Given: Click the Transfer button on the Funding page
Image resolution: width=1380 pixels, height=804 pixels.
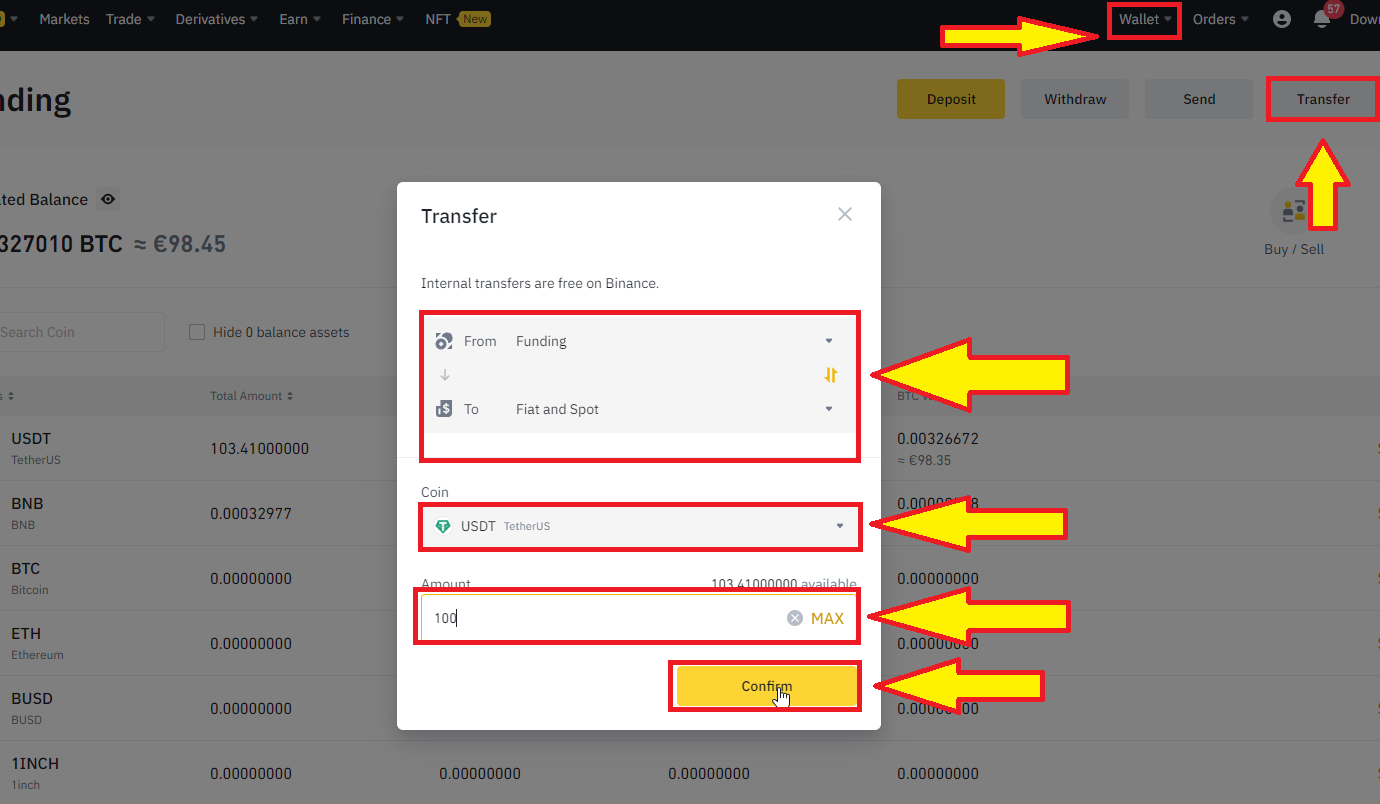Looking at the screenshot, I should pyautogui.click(x=1323, y=99).
